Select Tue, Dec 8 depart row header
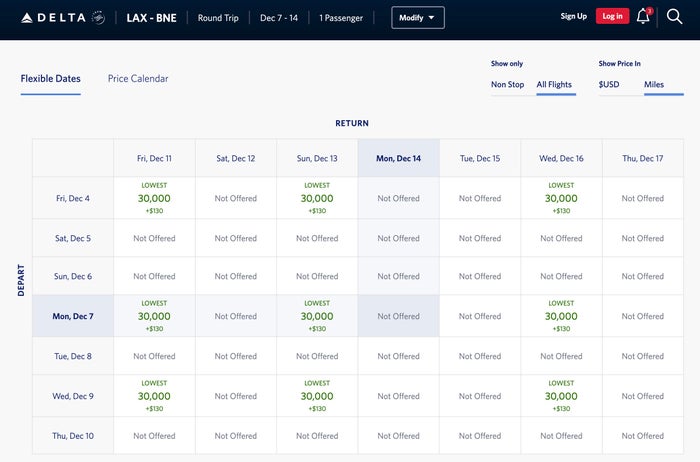The width and height of the screenshot is (700, 462). 73,356
